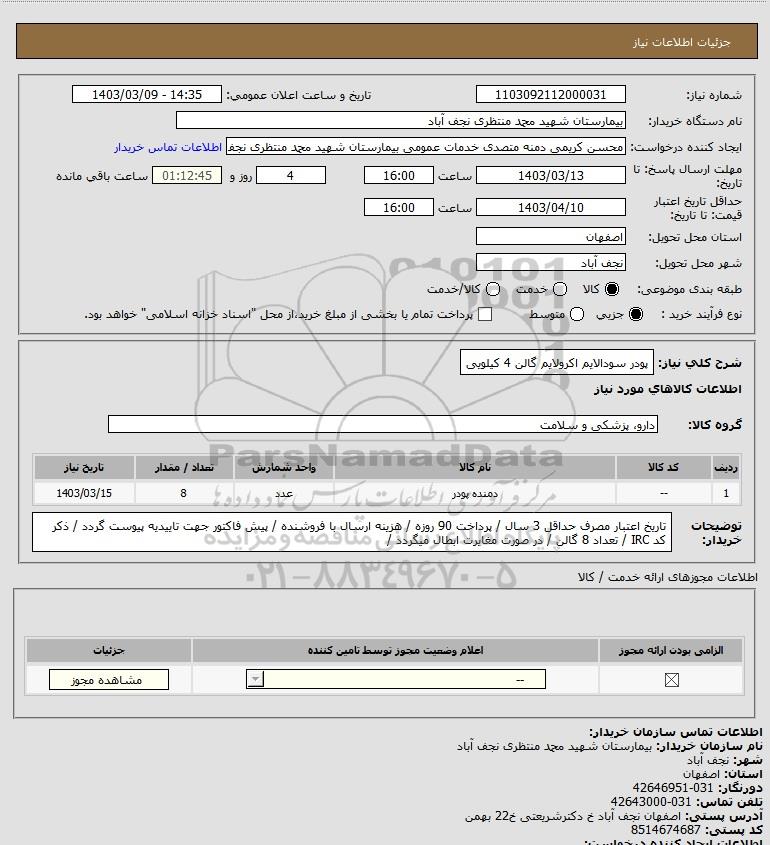Click item name cell دمنده پودر
The image size is (770, 845).
coord(475,493)
